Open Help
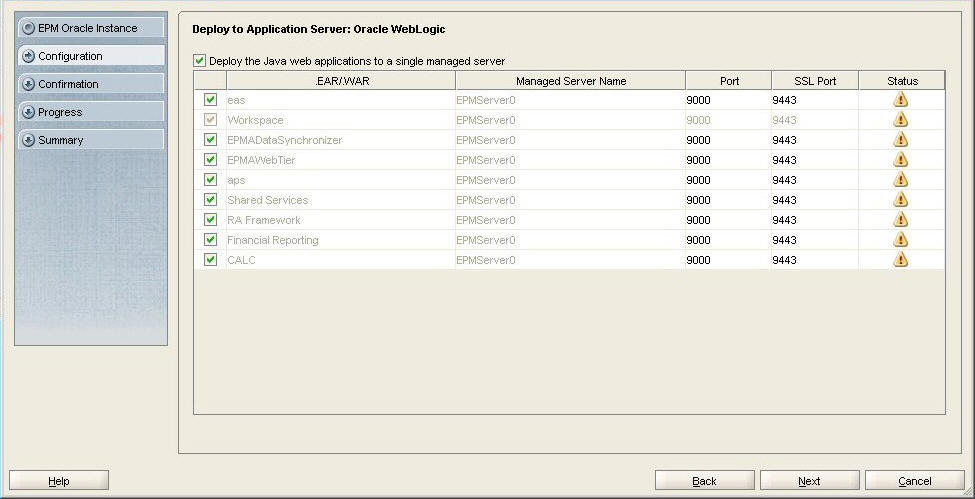 click(x=59, y=481)
